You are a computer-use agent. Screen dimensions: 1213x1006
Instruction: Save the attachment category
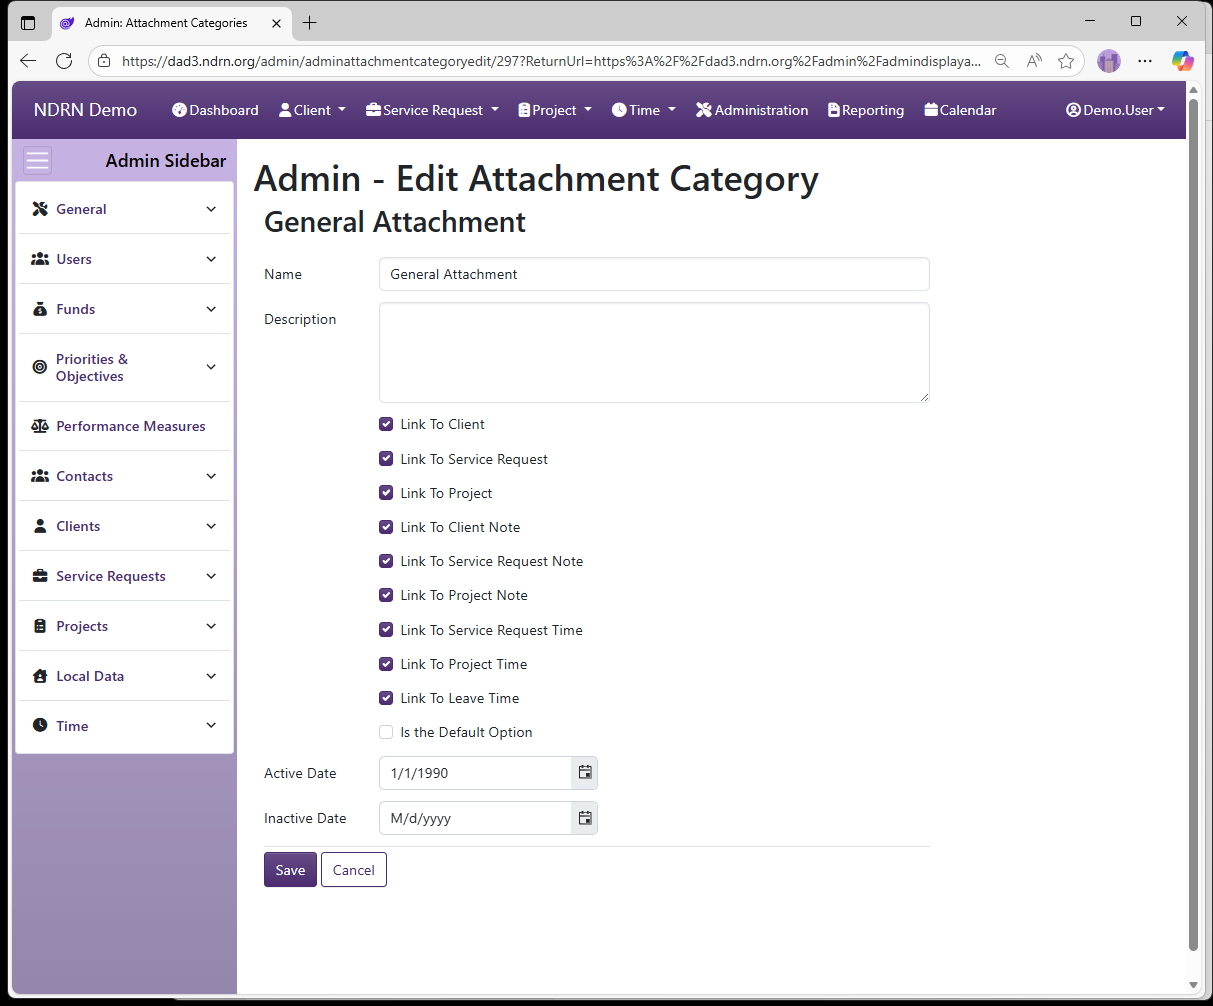pos(290,870)
